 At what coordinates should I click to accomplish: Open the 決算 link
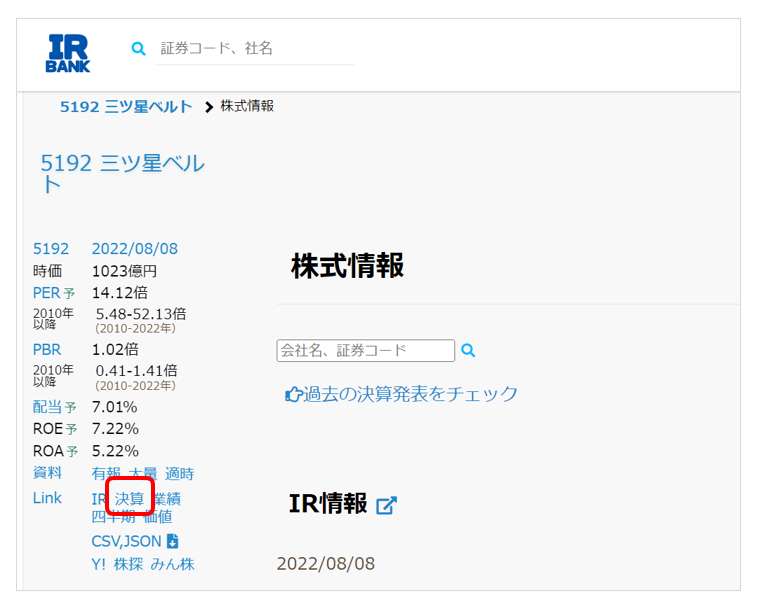[129, 499]
